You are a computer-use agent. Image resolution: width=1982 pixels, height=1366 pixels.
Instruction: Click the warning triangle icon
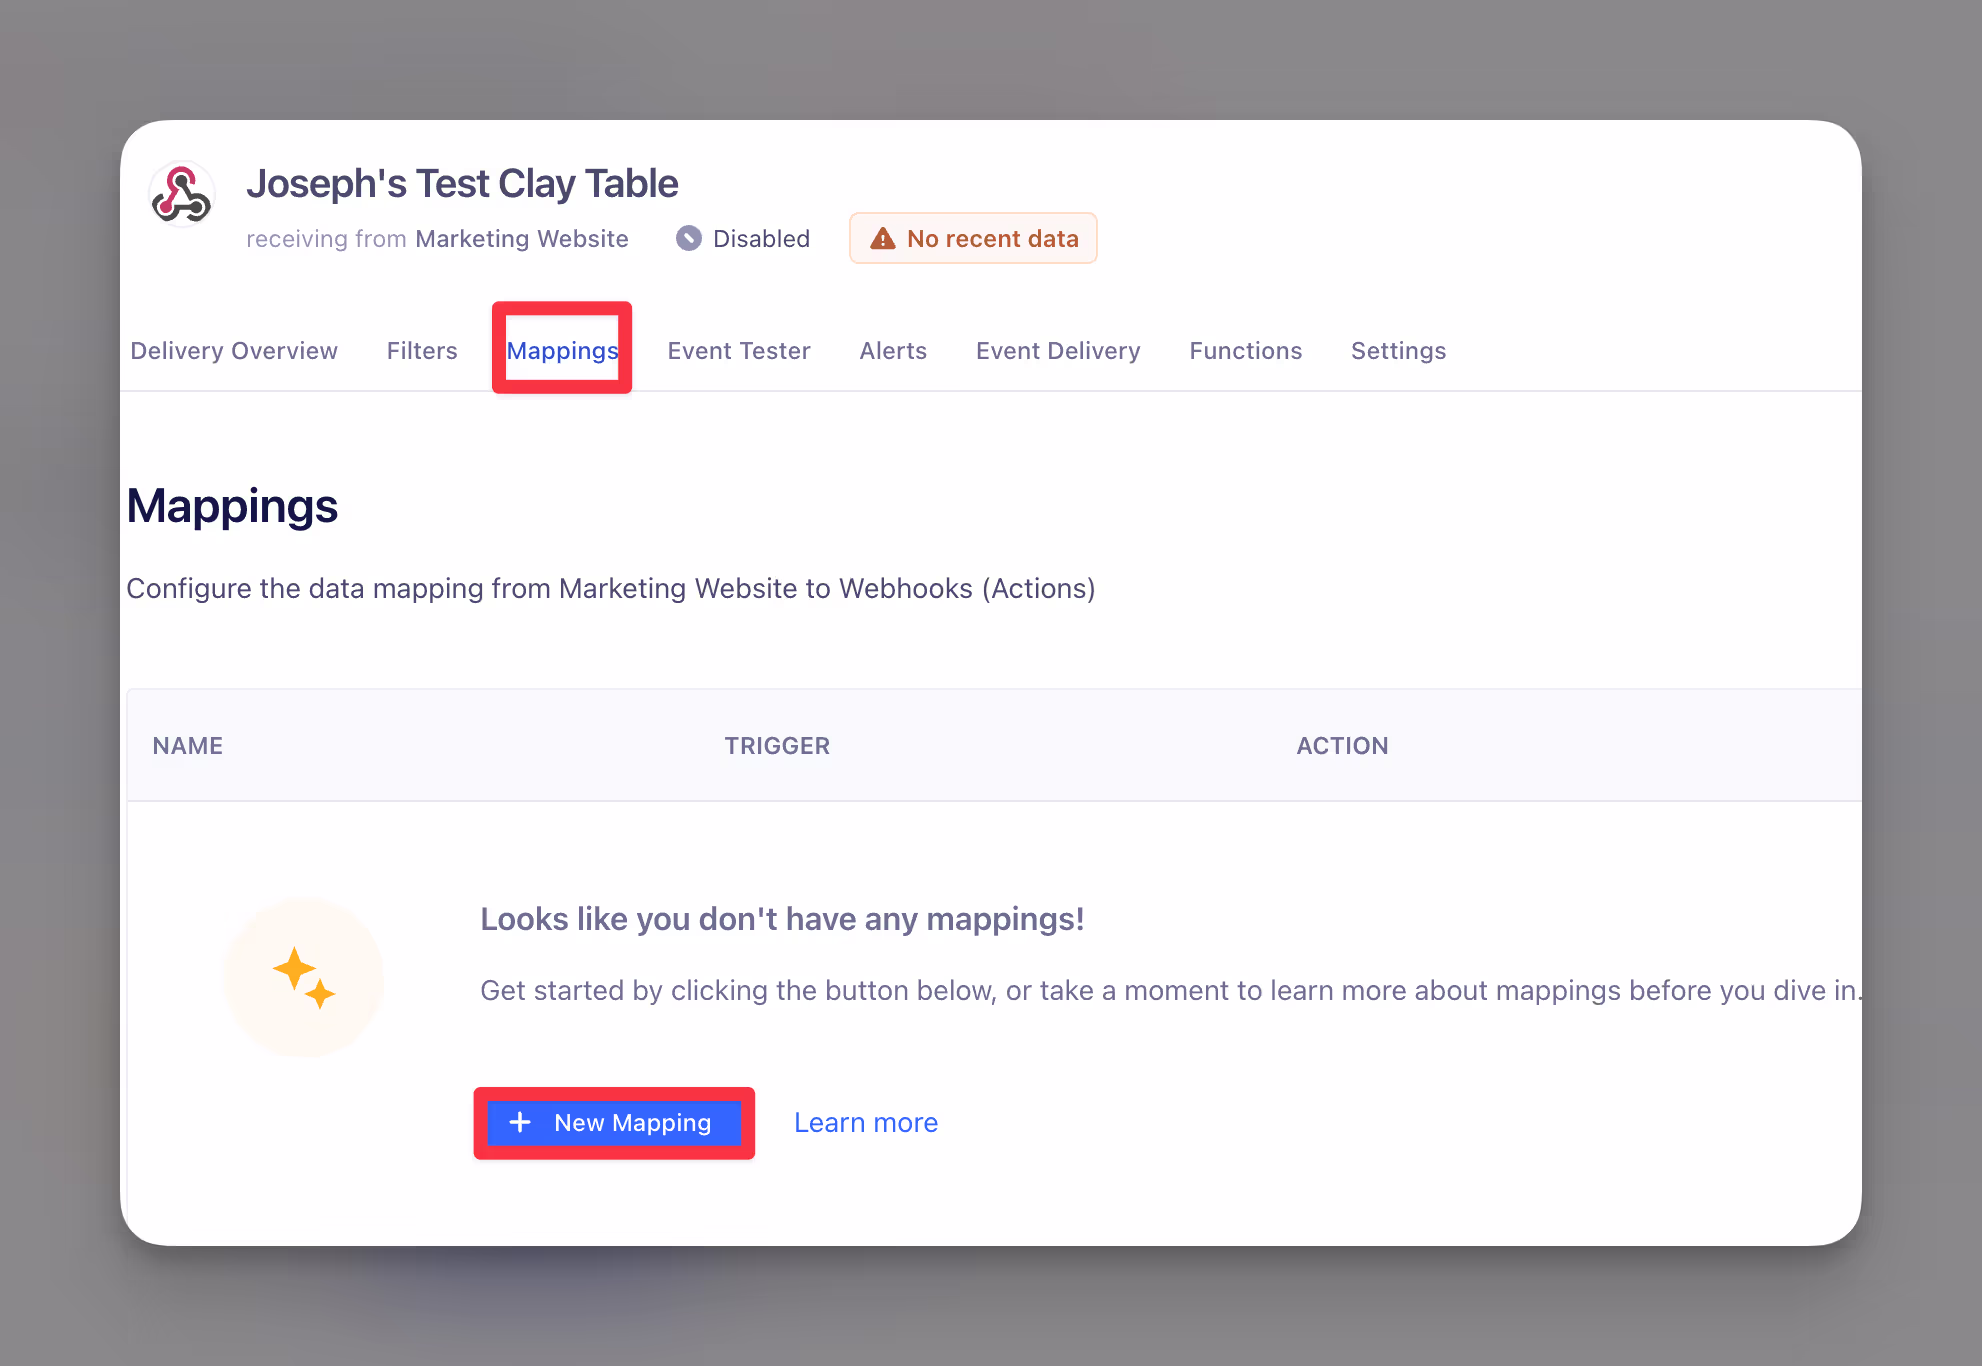[x=882, y=238]
